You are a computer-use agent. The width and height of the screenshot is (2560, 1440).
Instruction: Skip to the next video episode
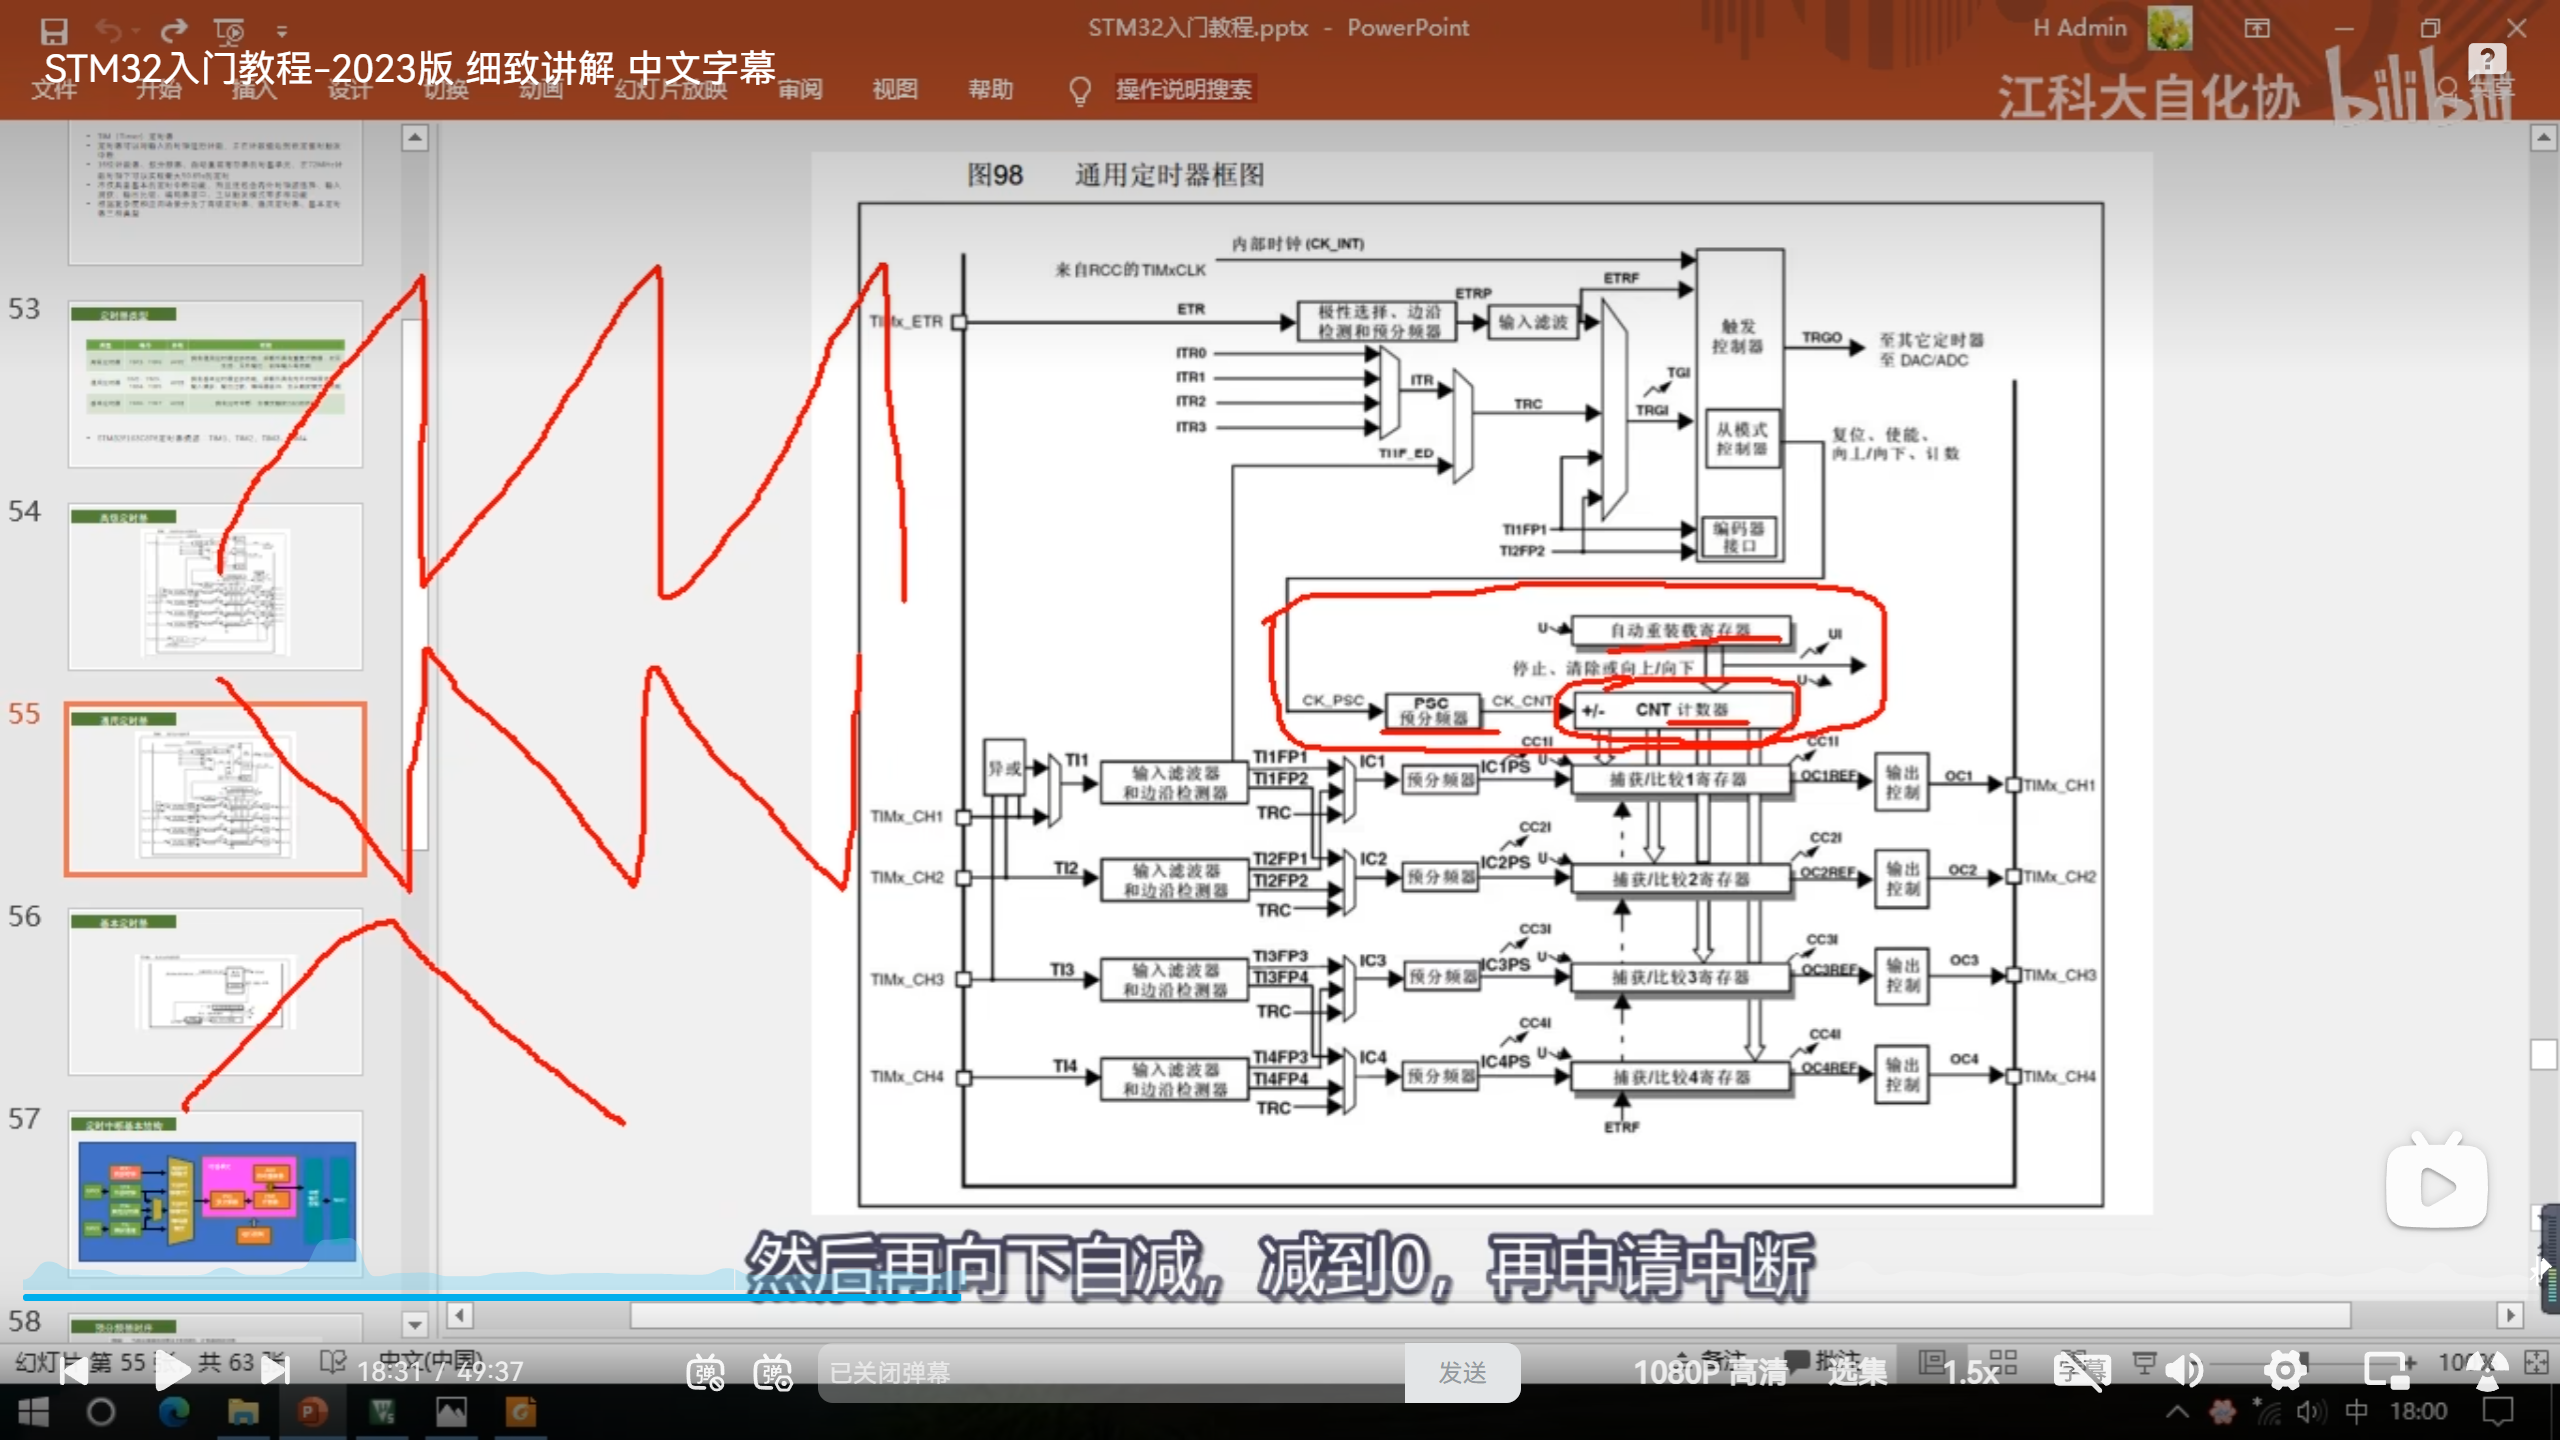275,1371
